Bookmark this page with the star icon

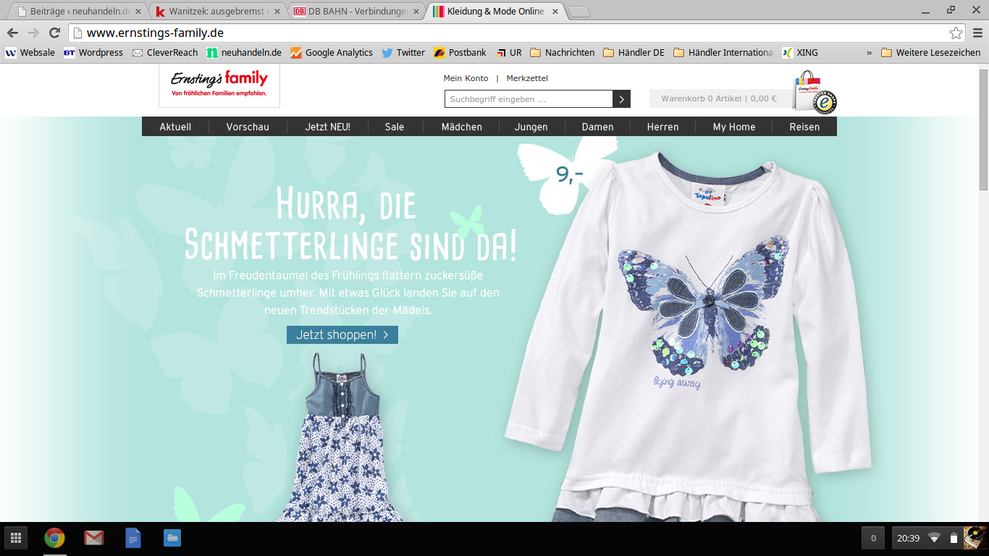click(956, 33)
